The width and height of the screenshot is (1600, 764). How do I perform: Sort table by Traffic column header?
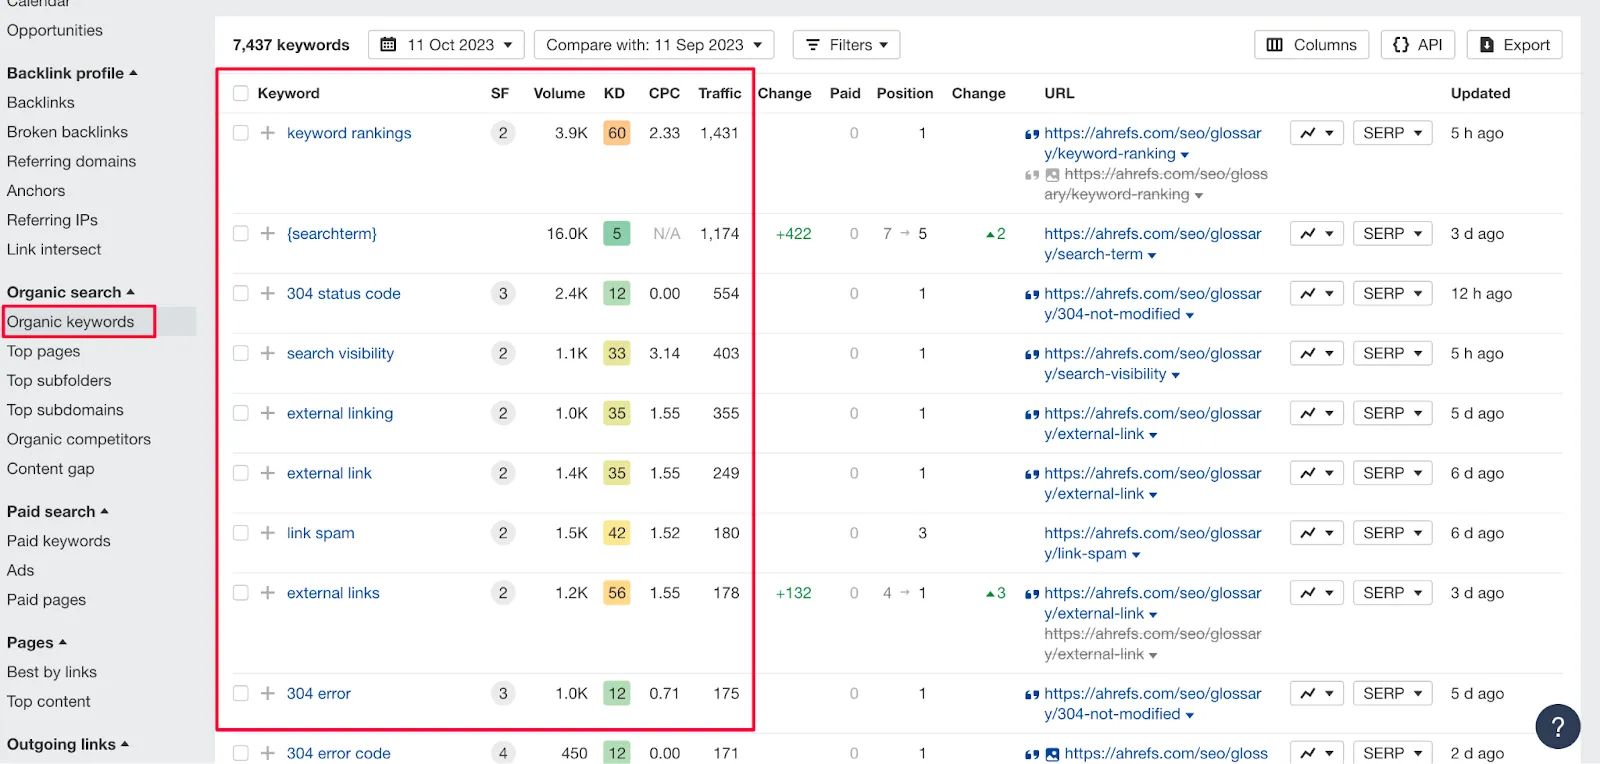719,93
